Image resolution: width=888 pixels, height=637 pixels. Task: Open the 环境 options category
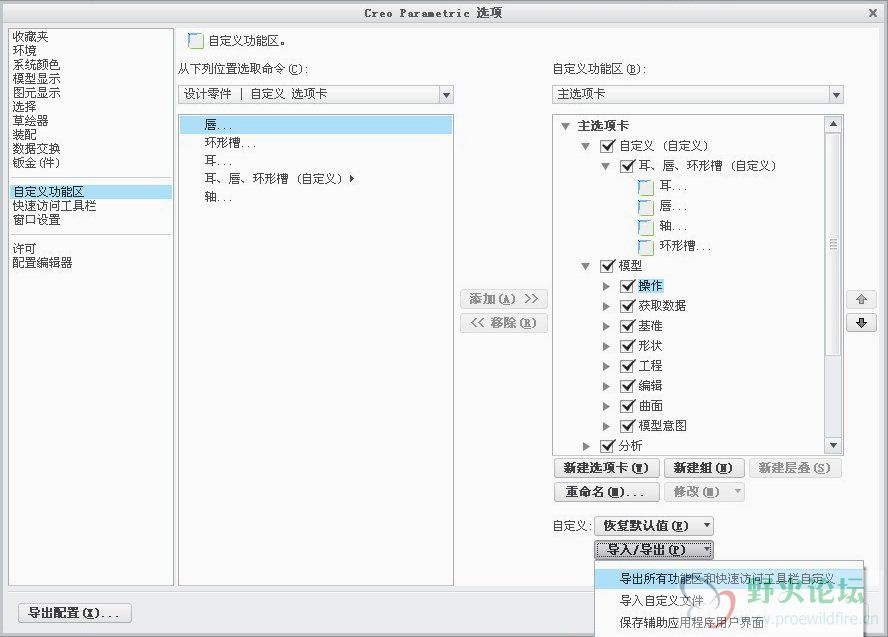coord(24,51)
